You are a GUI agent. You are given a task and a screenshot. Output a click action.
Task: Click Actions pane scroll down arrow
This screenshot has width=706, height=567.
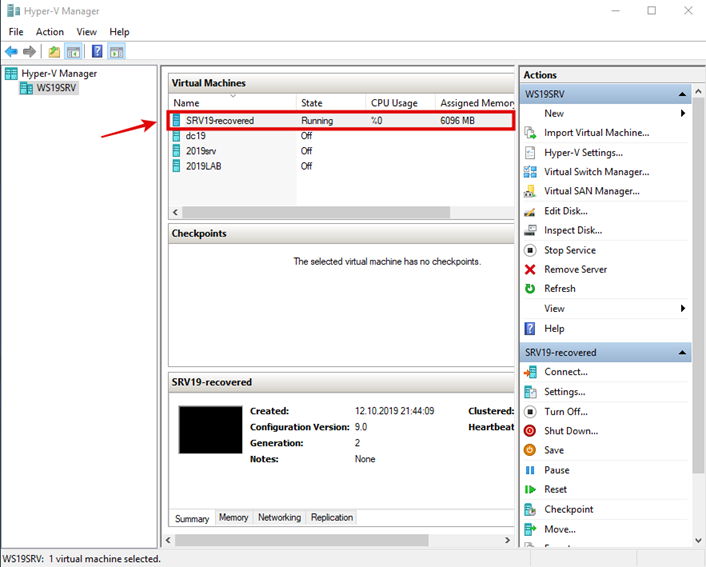(x=698, y=540)
